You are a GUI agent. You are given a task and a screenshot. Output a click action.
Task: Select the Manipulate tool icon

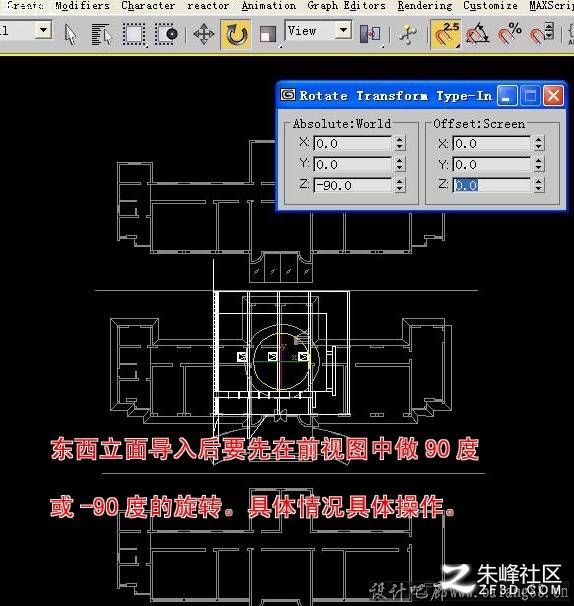click(x=407, y=34)
